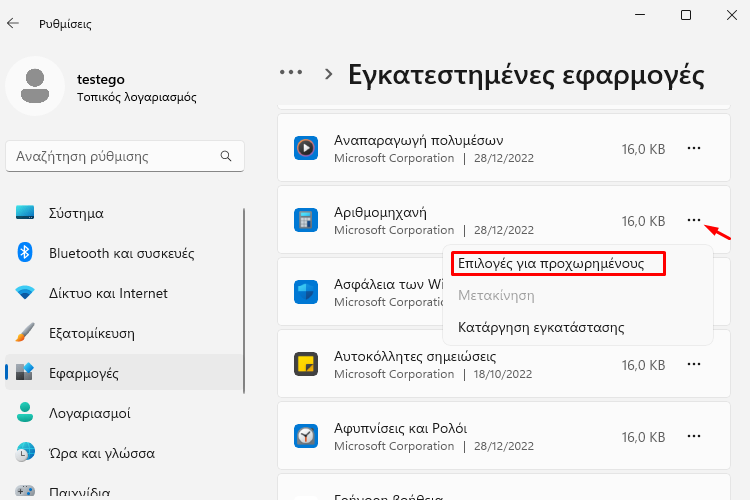Screen dimensions: 750x500
Task: Click the Σύστημα monitor icon
Action: (x=25, y=212)
